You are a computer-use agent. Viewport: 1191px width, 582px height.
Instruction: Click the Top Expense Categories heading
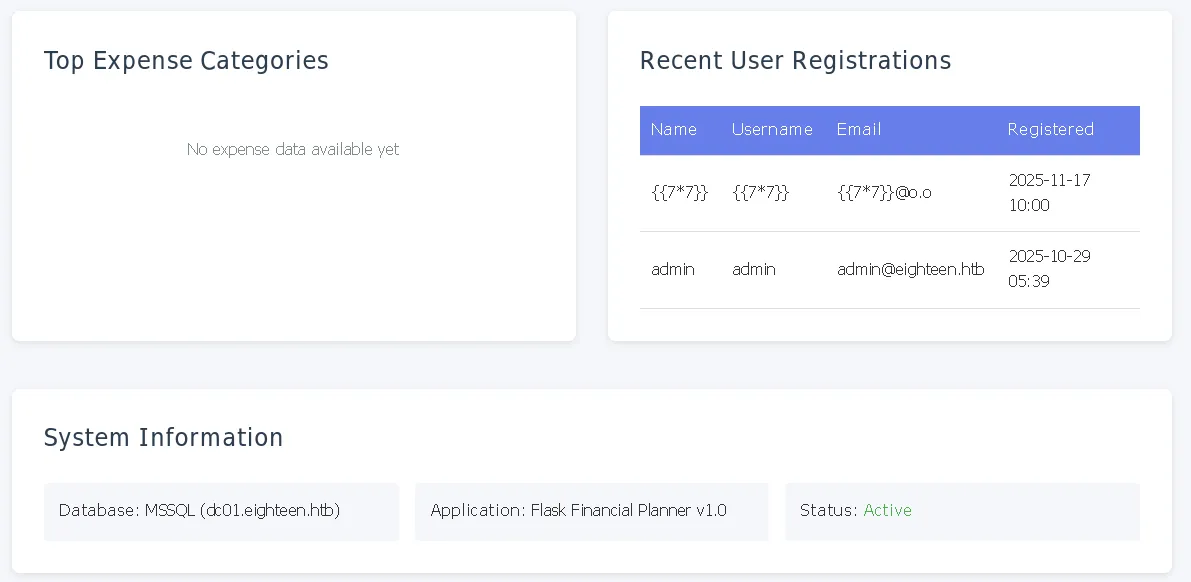(x=186, y=61)
